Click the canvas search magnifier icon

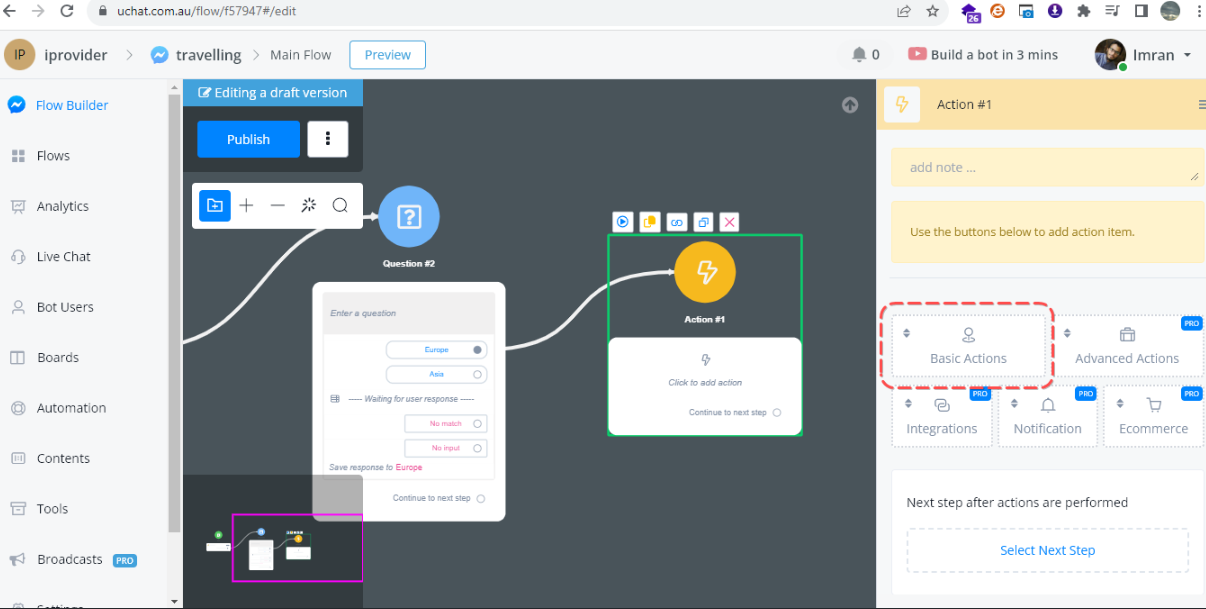340,206
